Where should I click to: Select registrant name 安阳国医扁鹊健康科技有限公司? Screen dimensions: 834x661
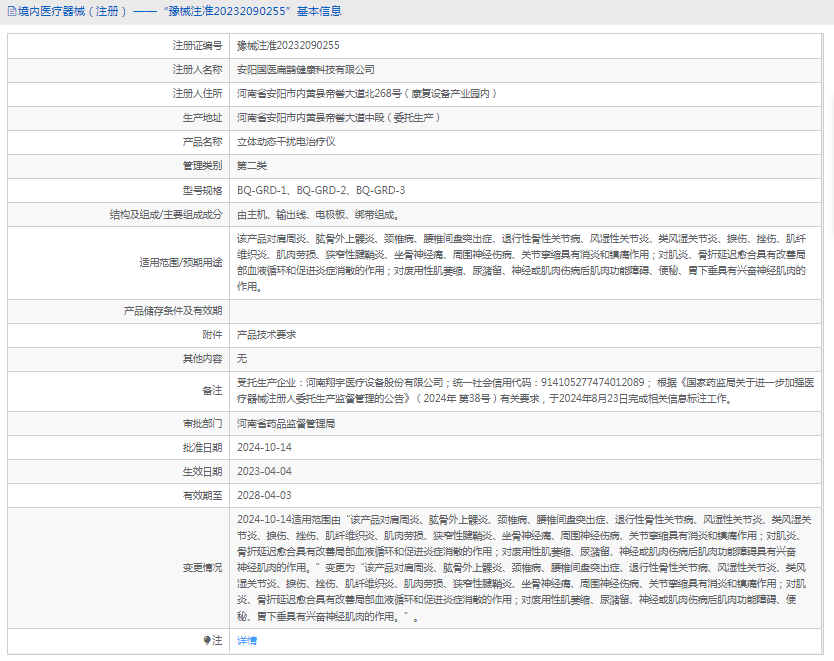[306, 70]
